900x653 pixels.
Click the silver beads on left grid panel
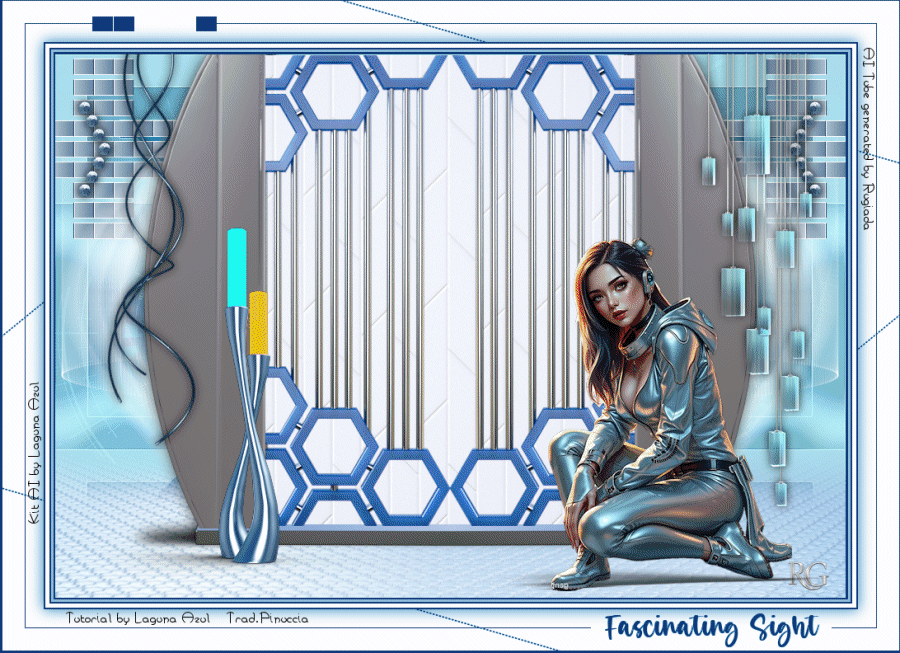tap(93, 149)
